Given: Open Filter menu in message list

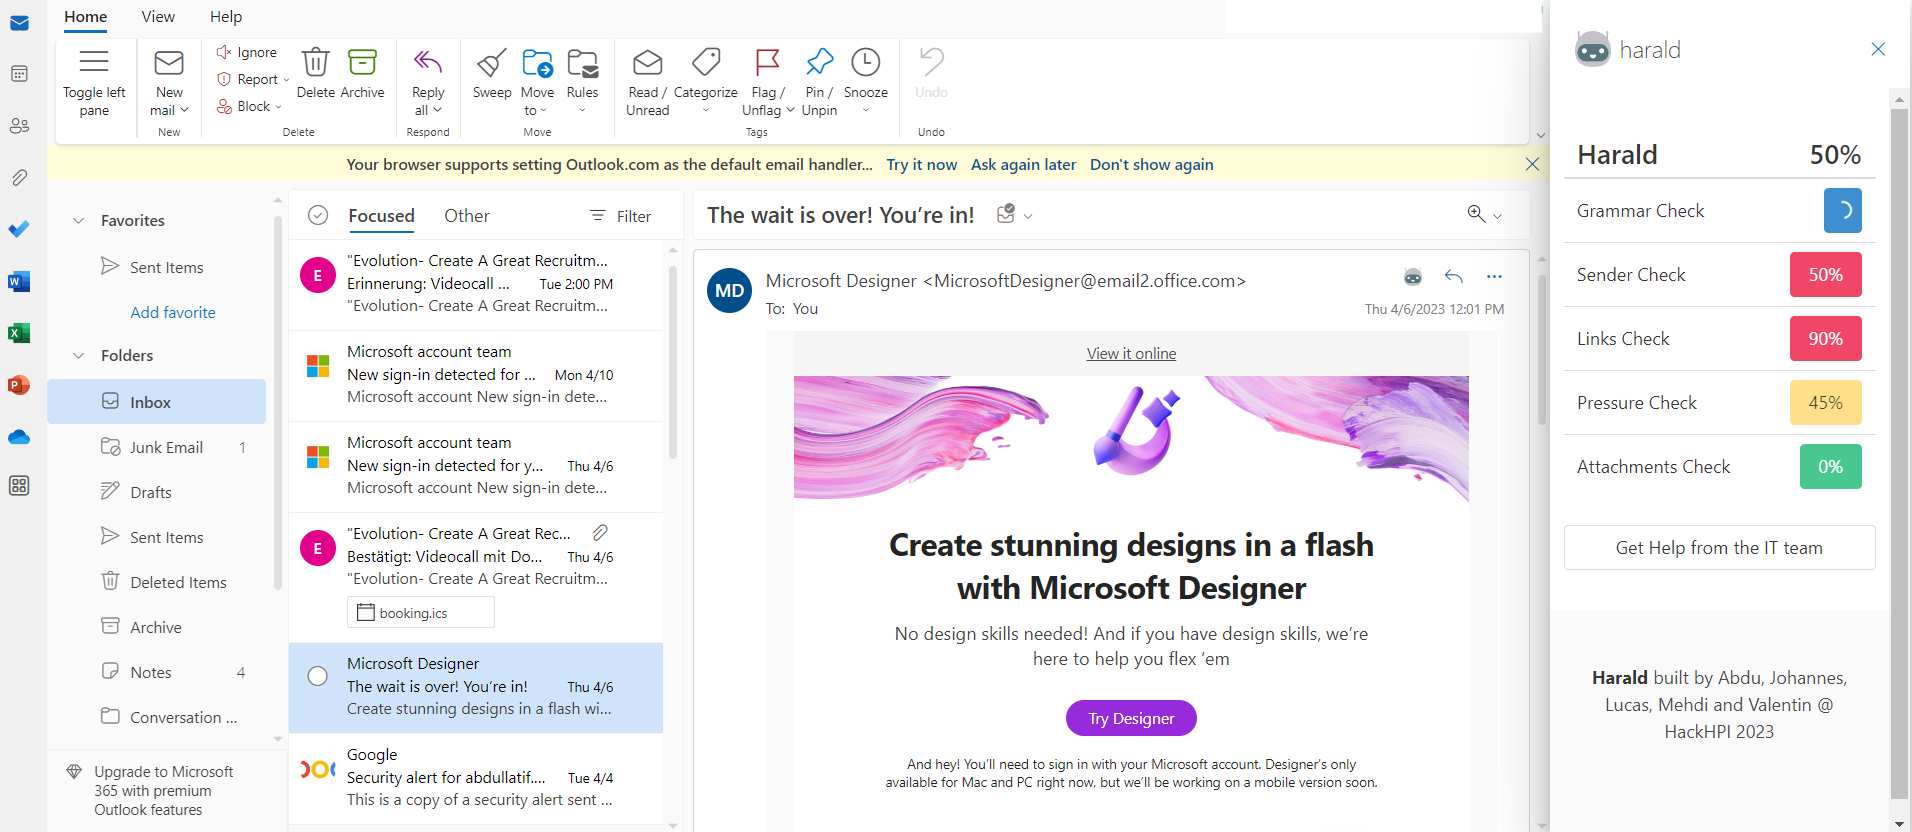Looking at the screenshot, I should [621, 216].
